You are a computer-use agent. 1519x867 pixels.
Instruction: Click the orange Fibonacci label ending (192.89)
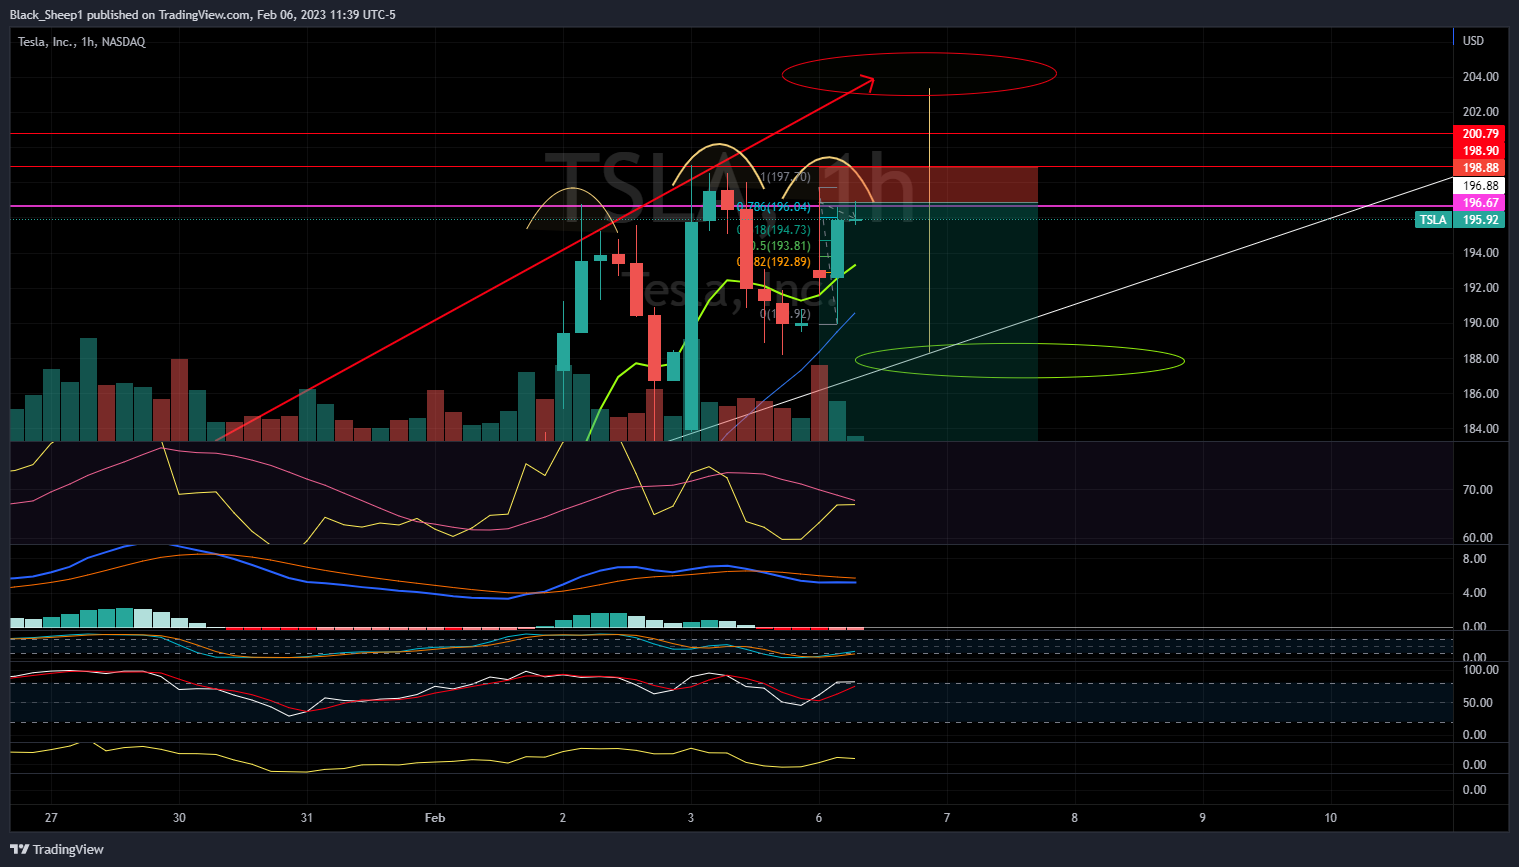pyautogui.click(x=774, y=262)
